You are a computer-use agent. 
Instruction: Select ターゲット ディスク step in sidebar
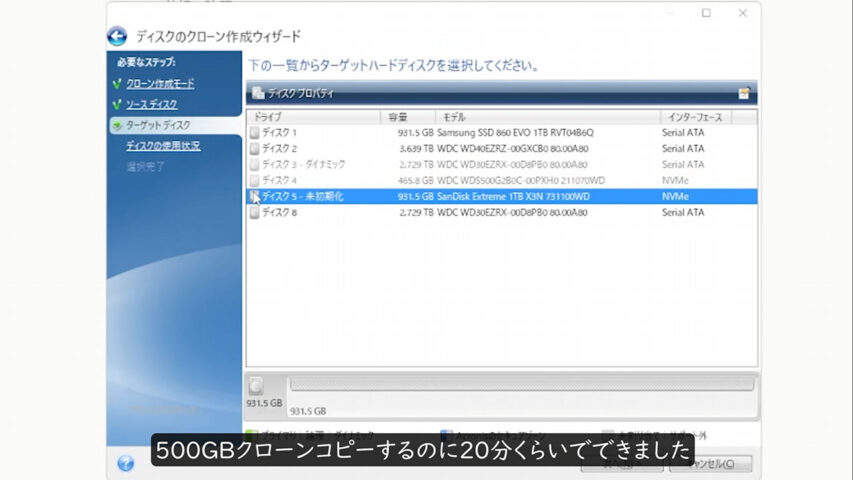click(158, 125)
